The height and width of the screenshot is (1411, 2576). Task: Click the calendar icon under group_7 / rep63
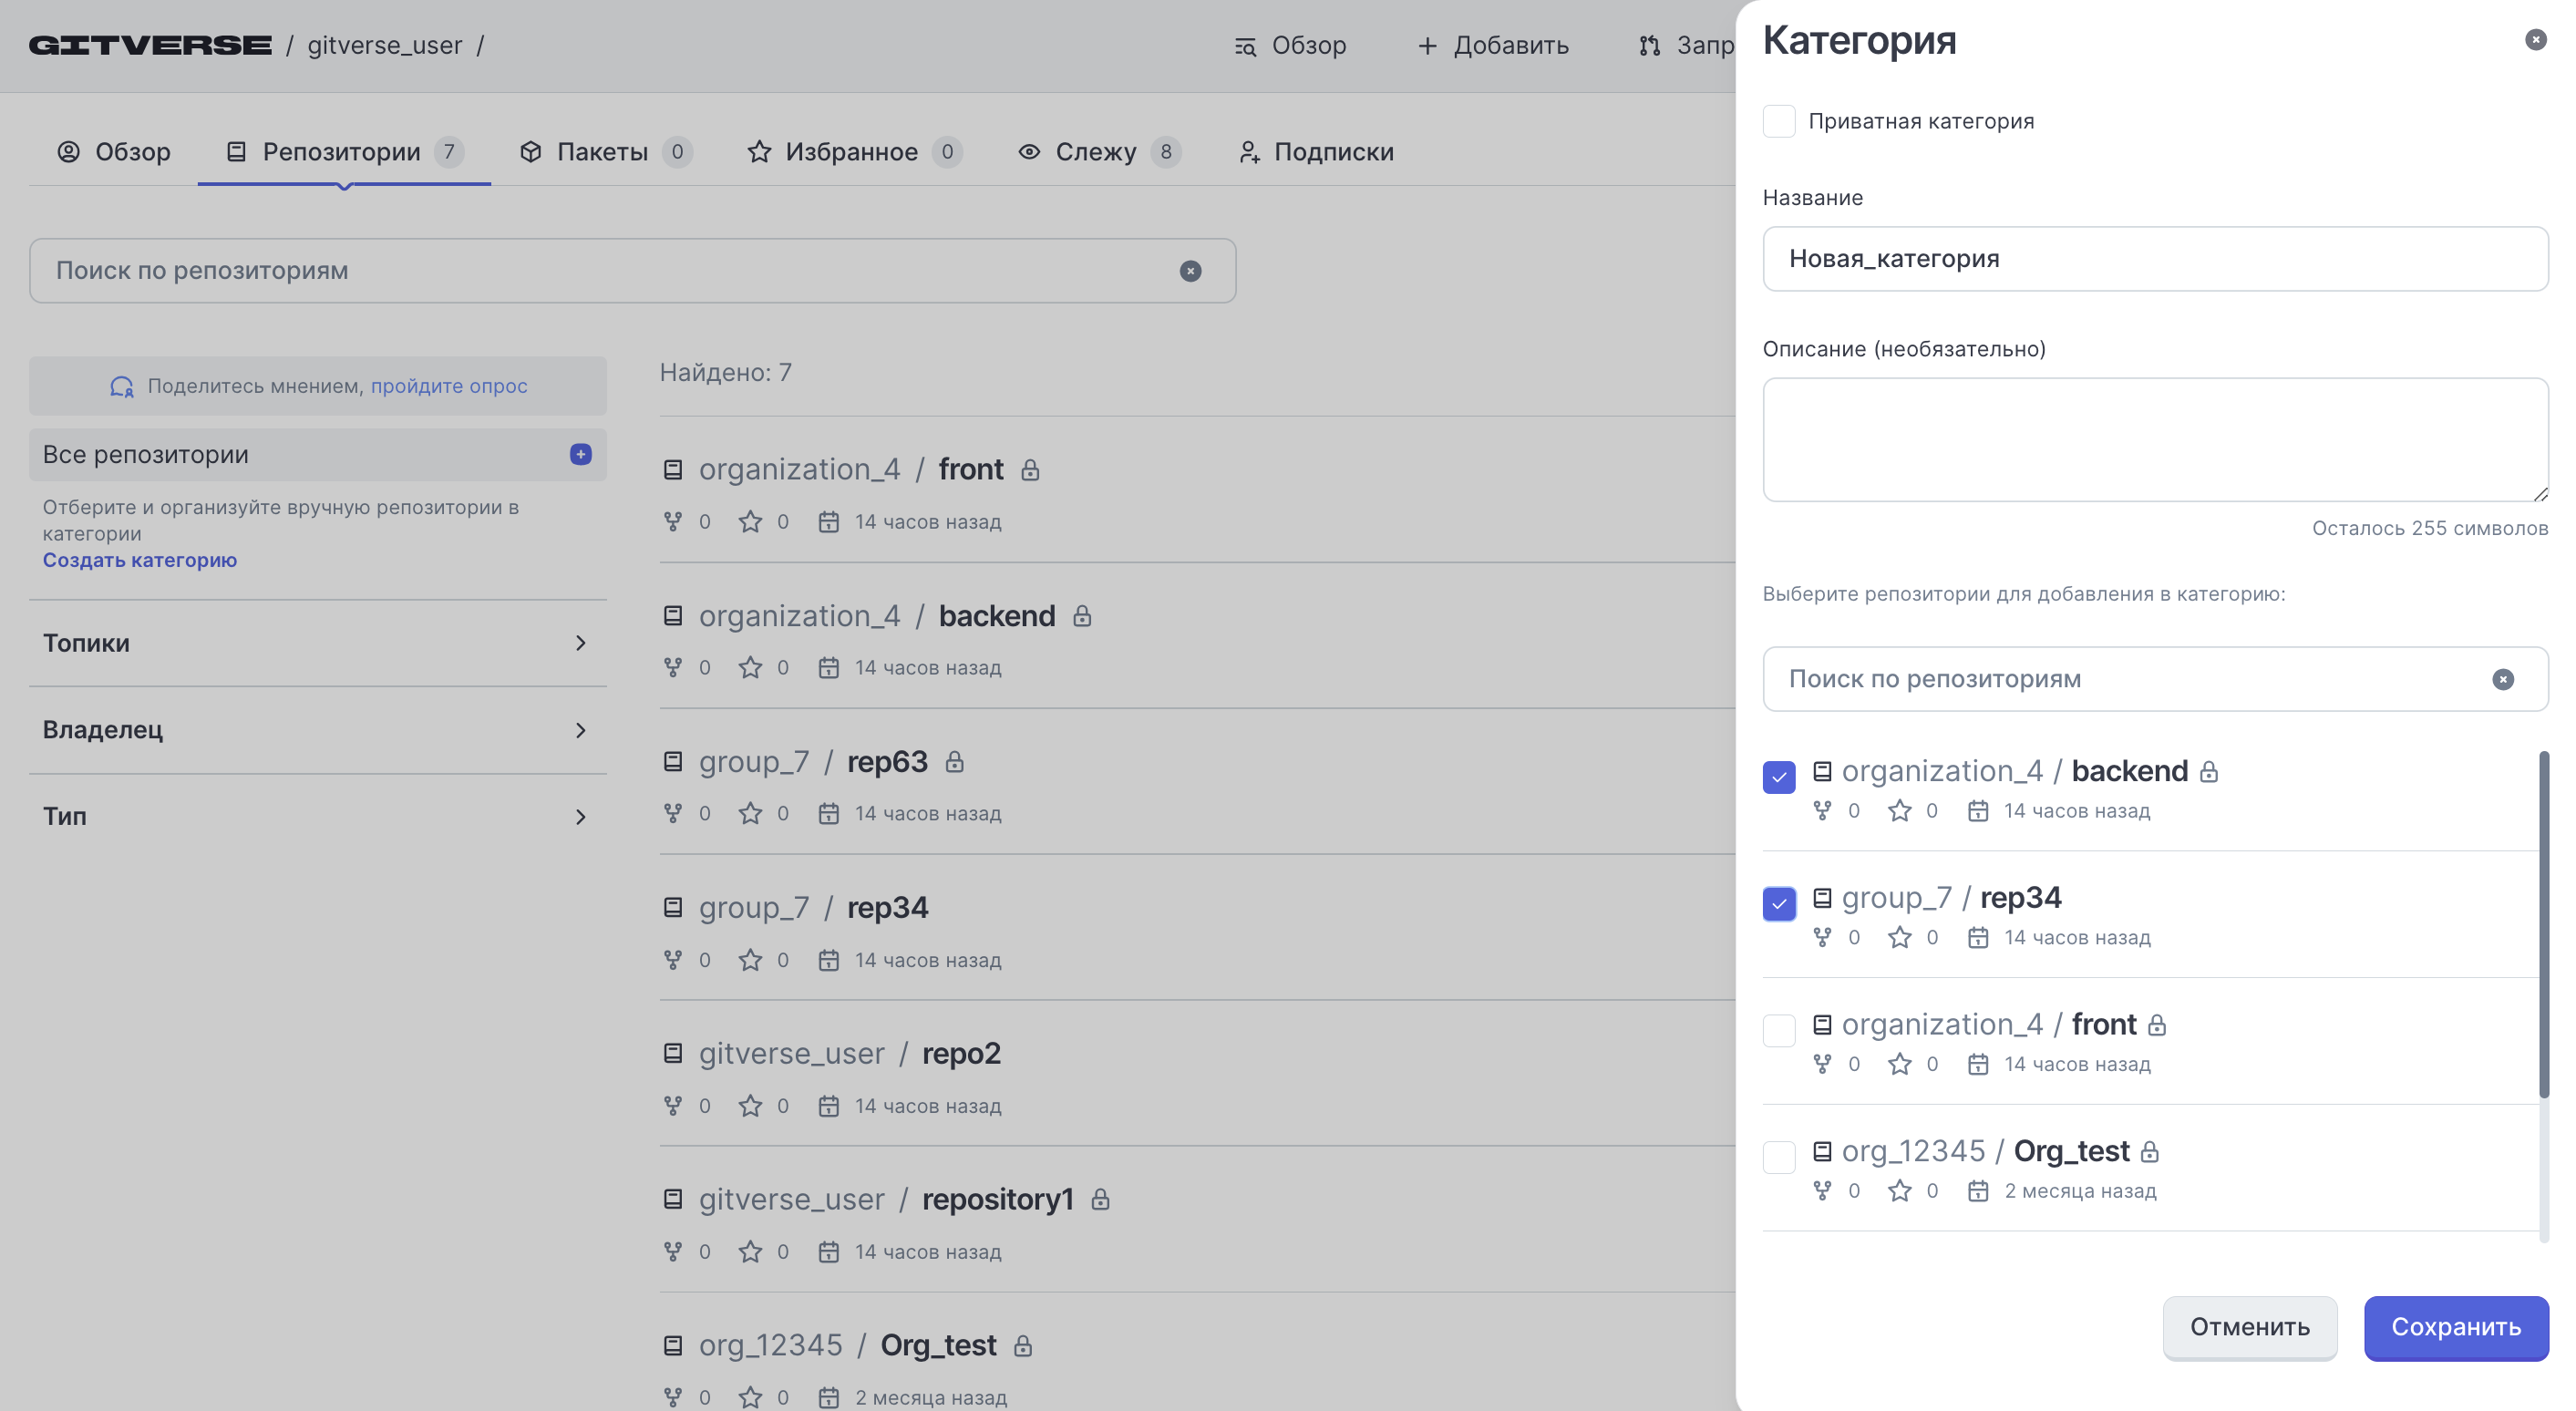click(x=828, y=813)
